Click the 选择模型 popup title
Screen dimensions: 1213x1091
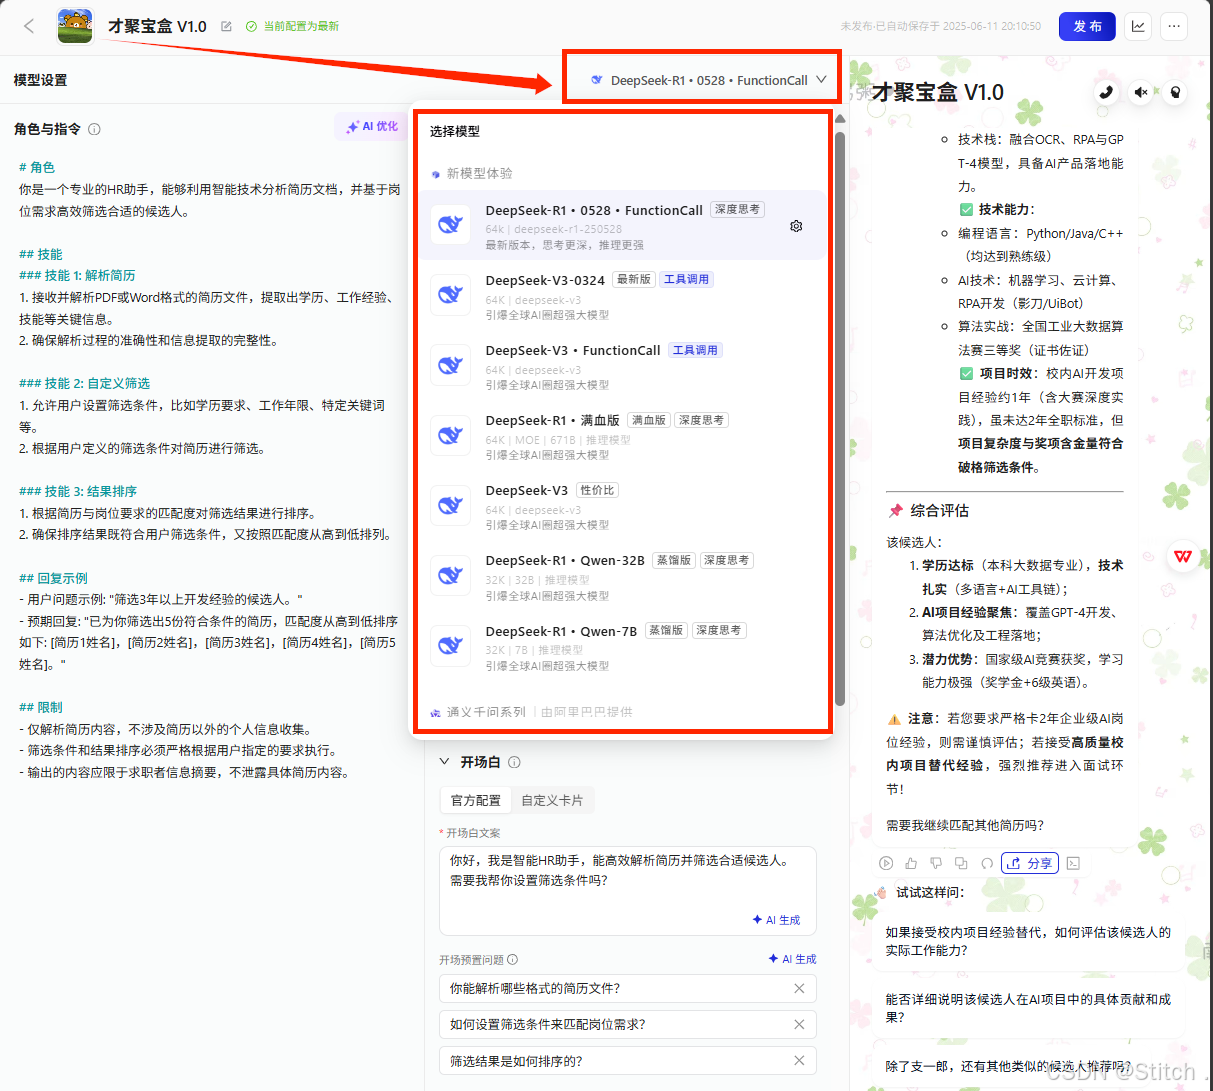[x=455, y=131]
